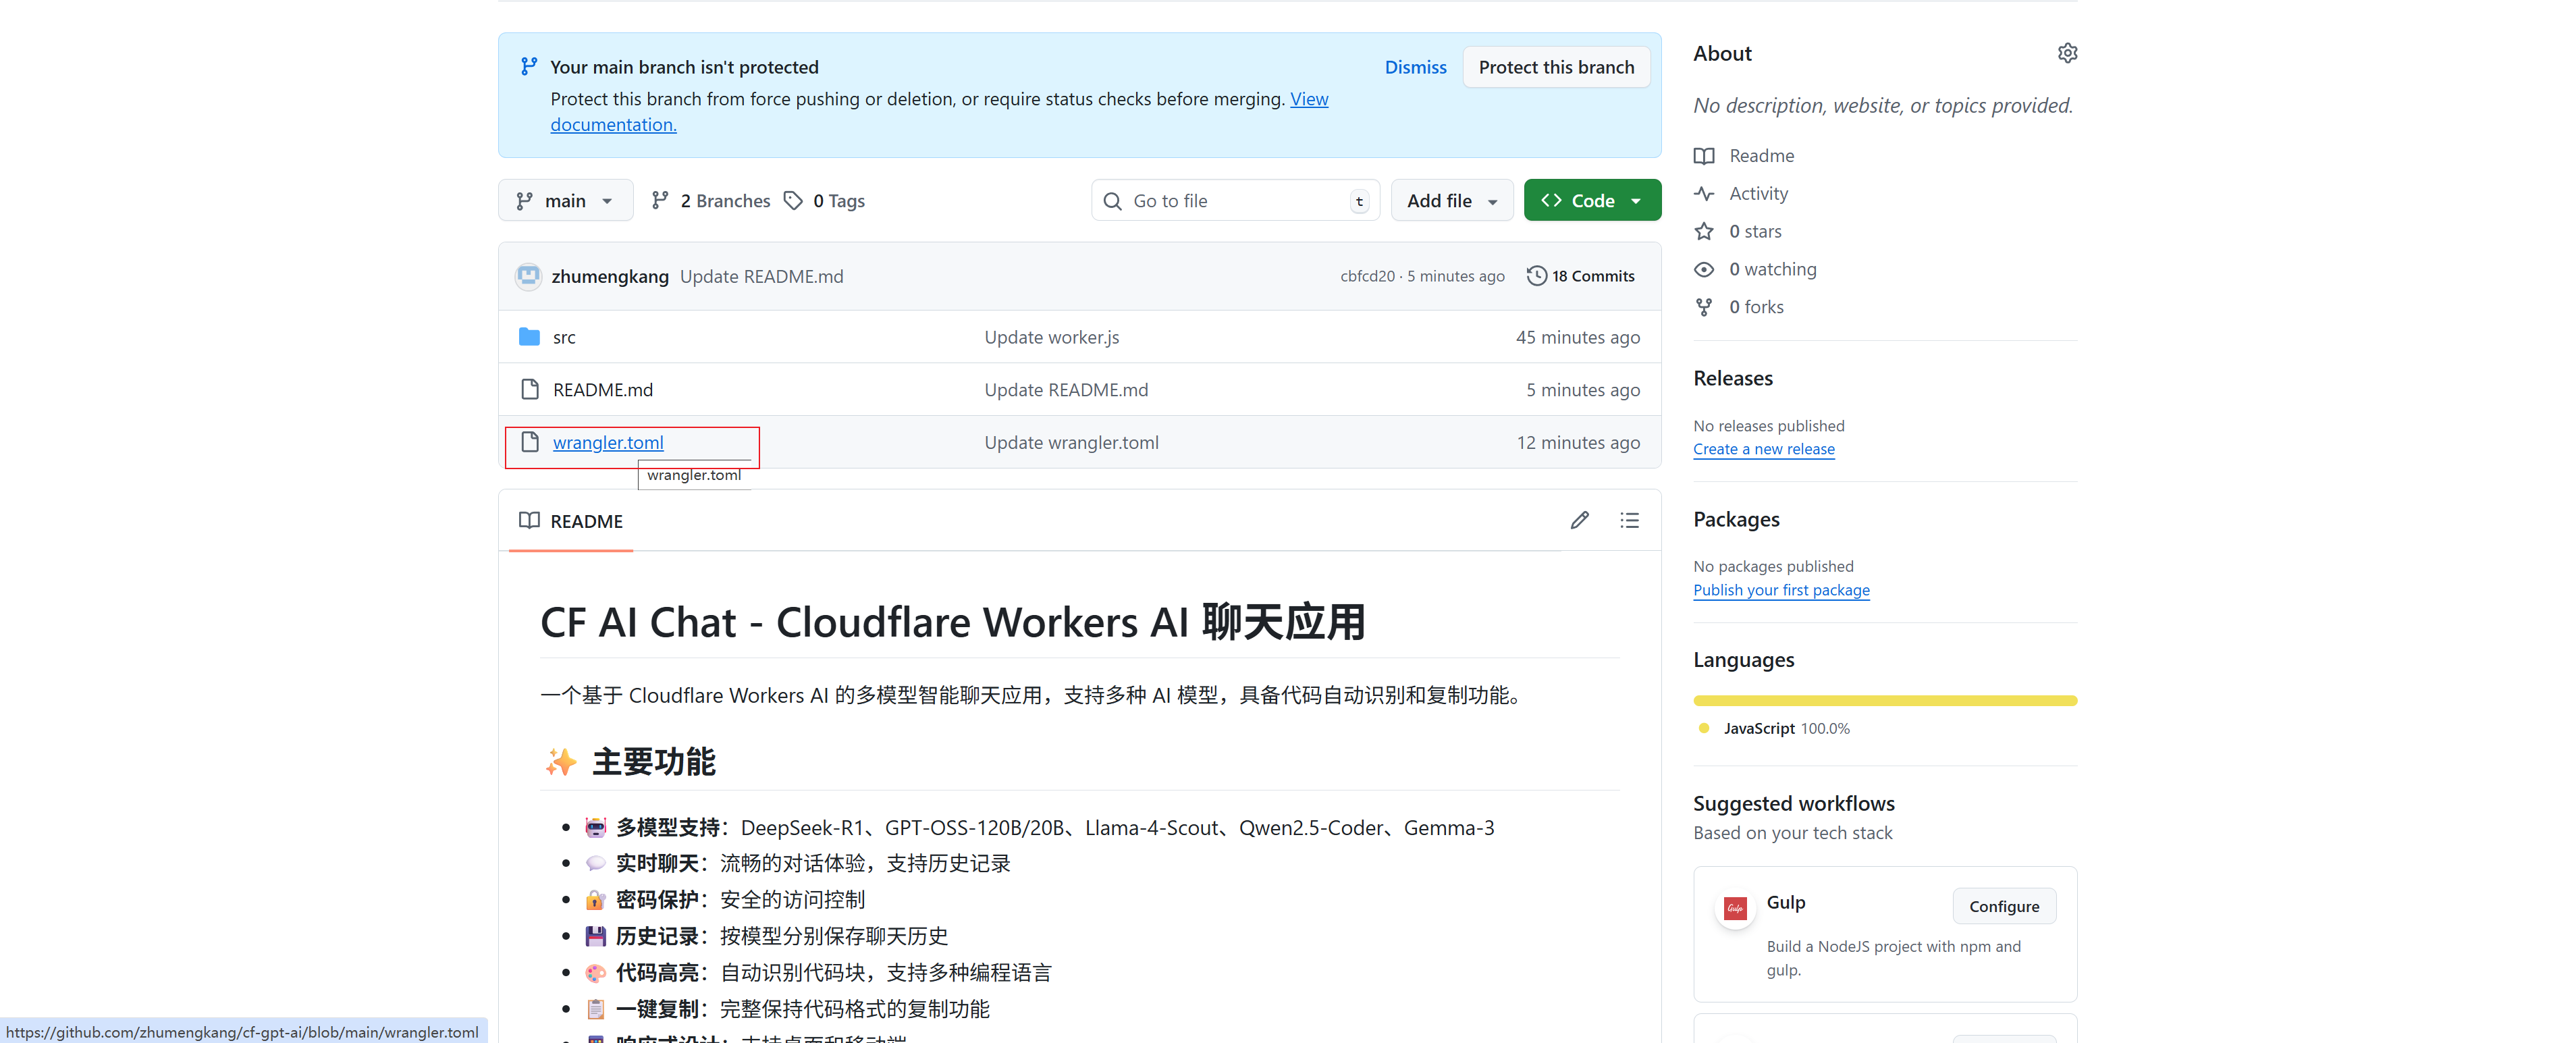Open README.md row's Update README.md commit
The width and height of the screenshot is (2576, 1043).
tap(1066, 390)
